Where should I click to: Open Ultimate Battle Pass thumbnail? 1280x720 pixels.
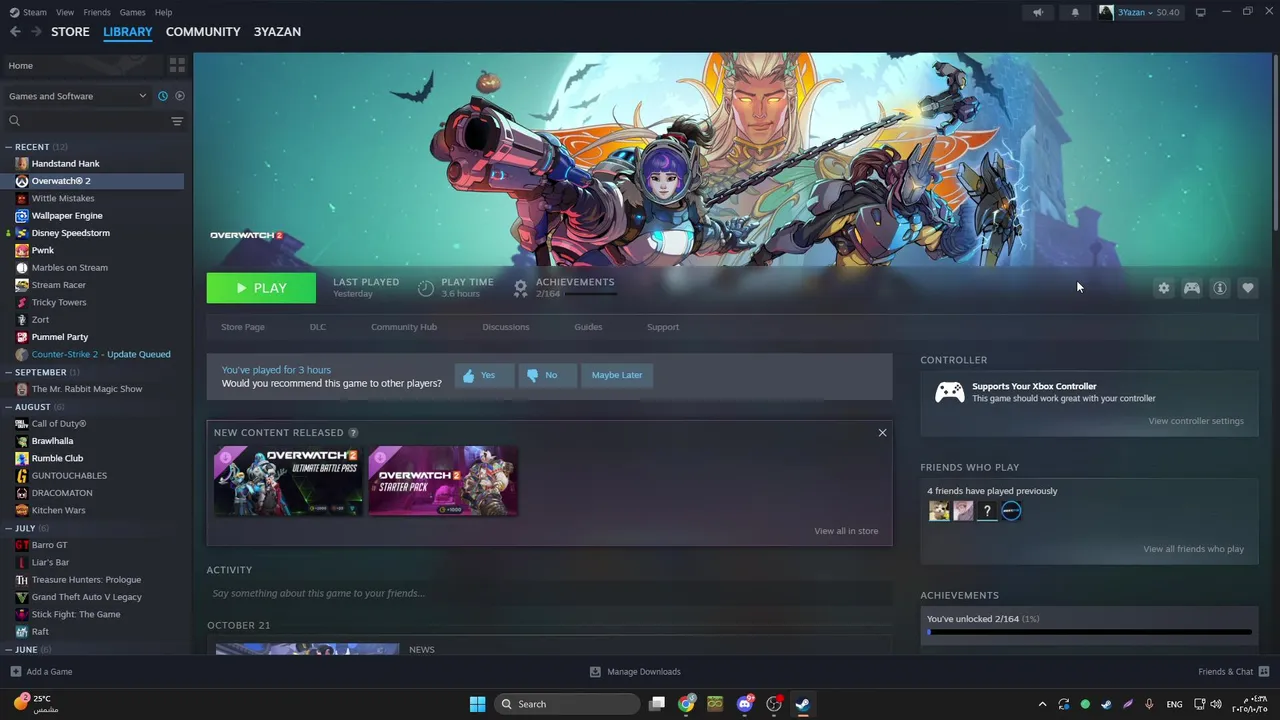click(x=288, y=481)
